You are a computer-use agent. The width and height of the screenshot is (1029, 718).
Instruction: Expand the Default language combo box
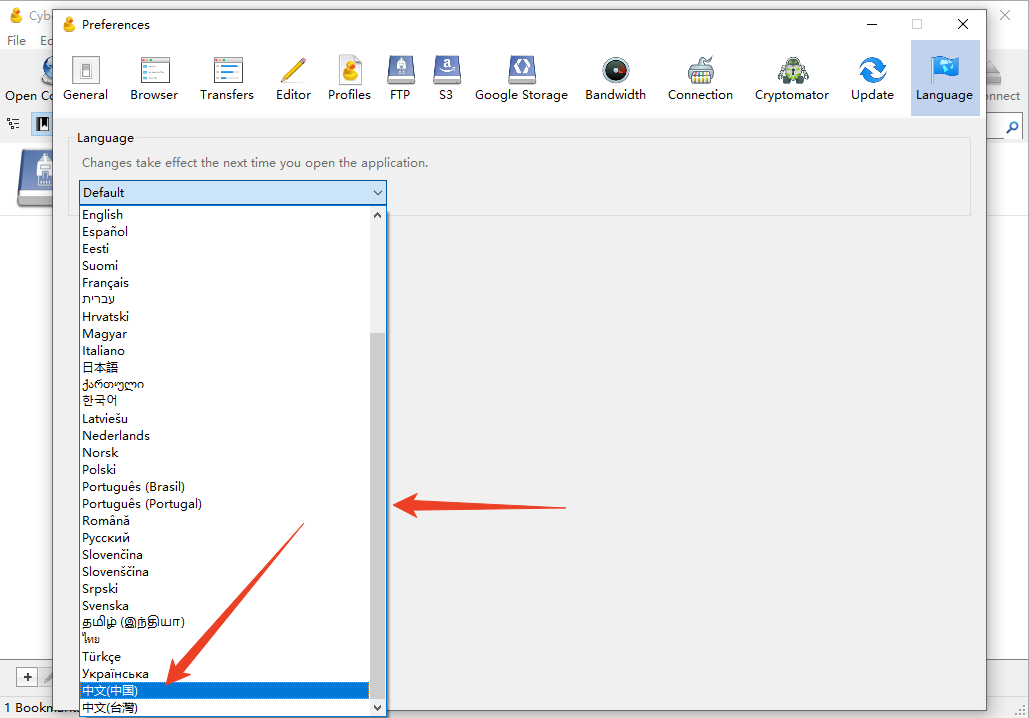pos(233,193)
